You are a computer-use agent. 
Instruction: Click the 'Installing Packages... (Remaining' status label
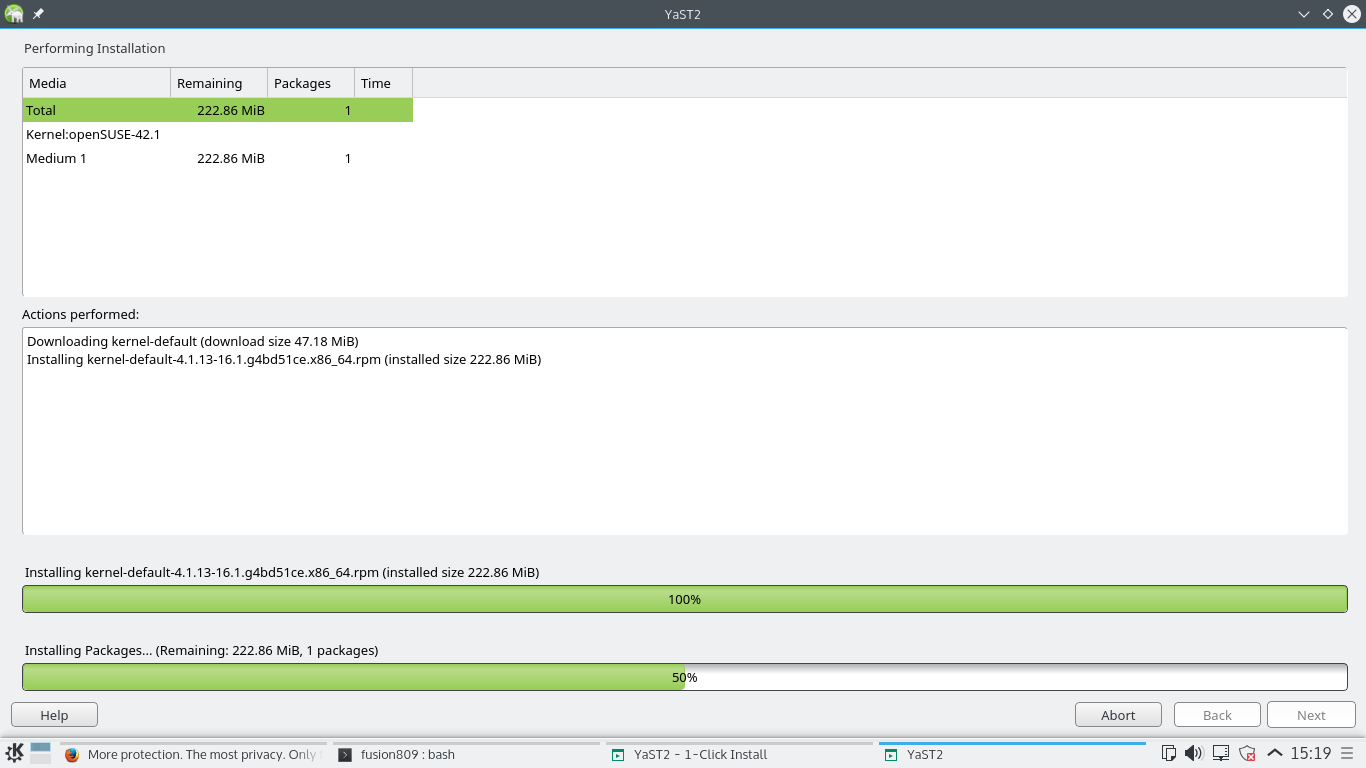(x=201, y=650)
